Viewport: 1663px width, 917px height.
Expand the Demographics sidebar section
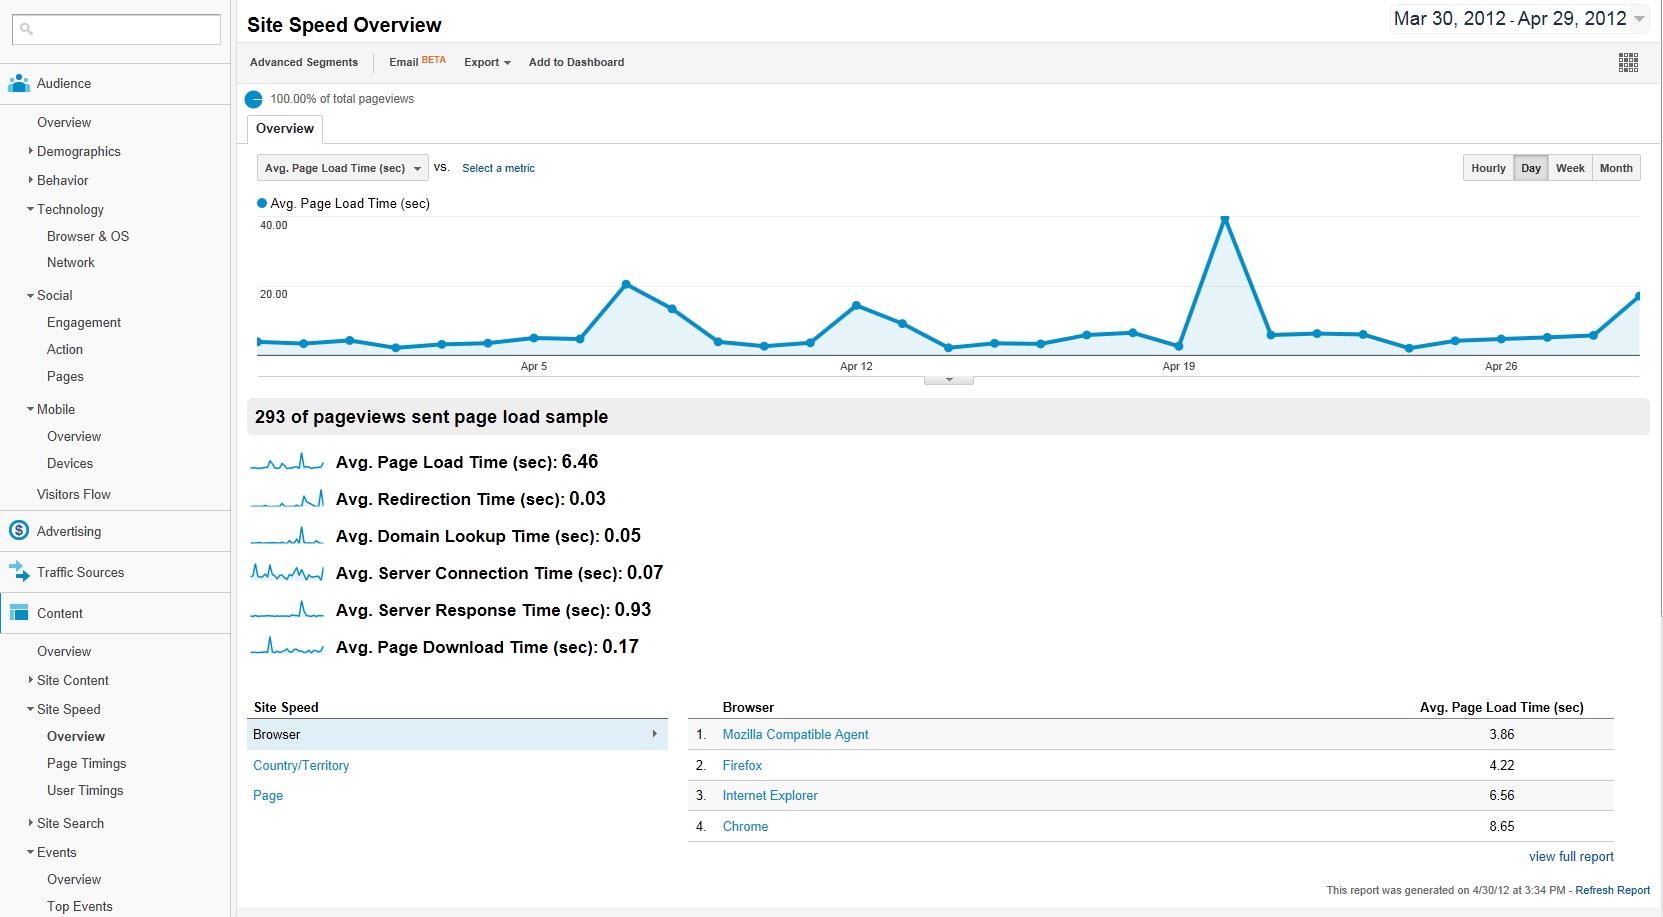29,151
